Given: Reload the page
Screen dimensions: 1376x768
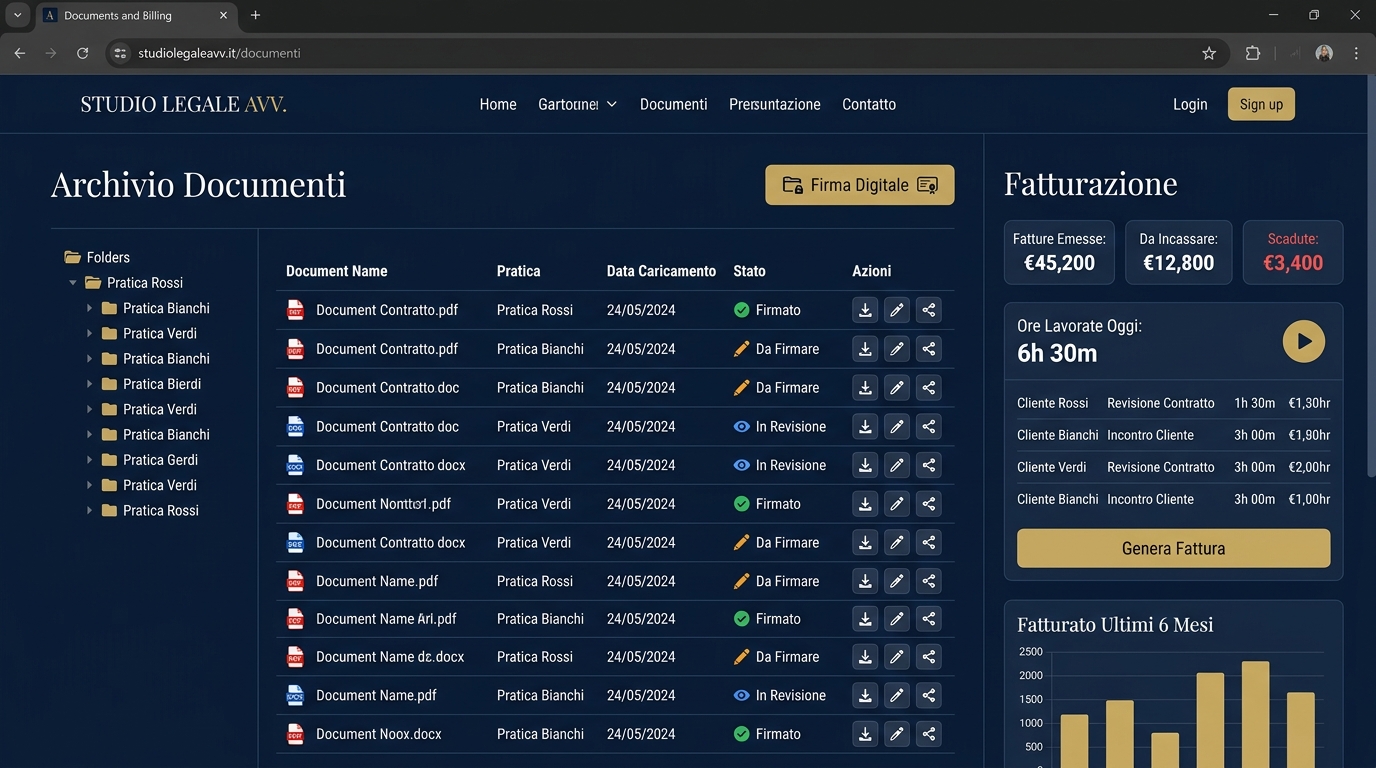Looking at the screenshot, I should (83, 53).
